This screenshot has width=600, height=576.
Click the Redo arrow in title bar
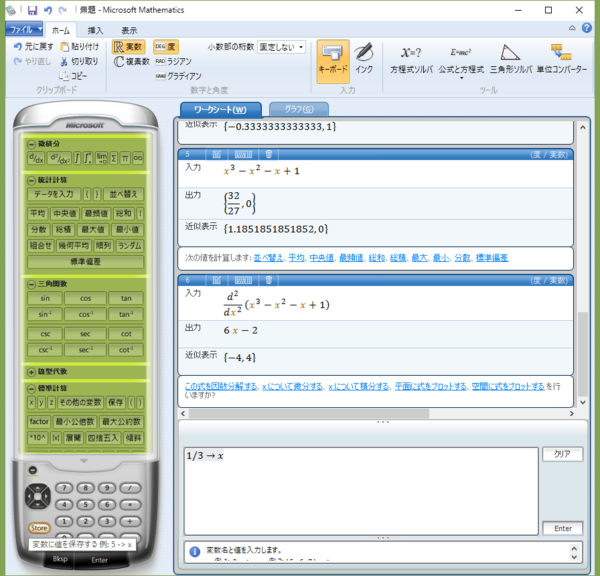62,10
